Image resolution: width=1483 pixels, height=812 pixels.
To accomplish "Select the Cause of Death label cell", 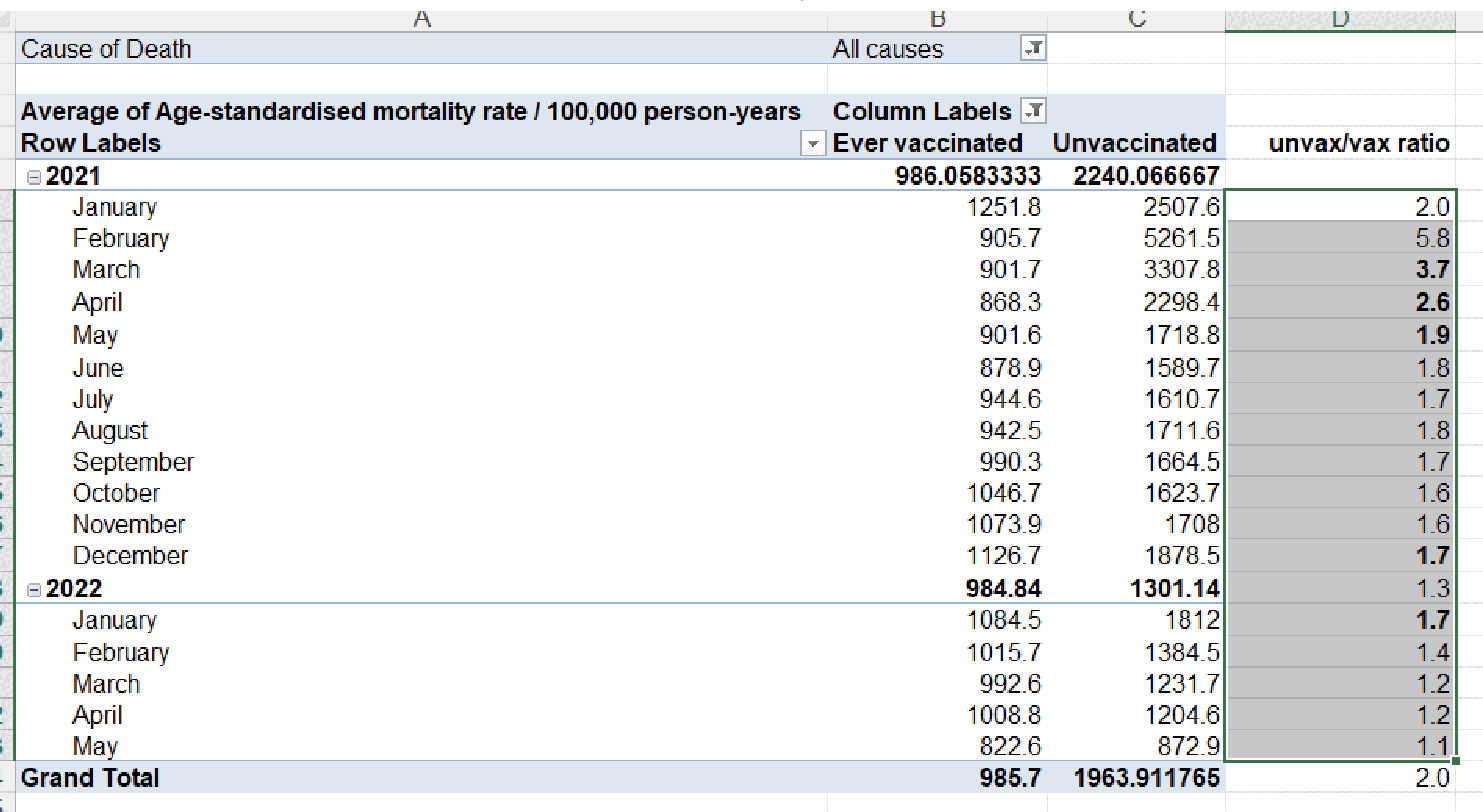I will click(106, 49).
